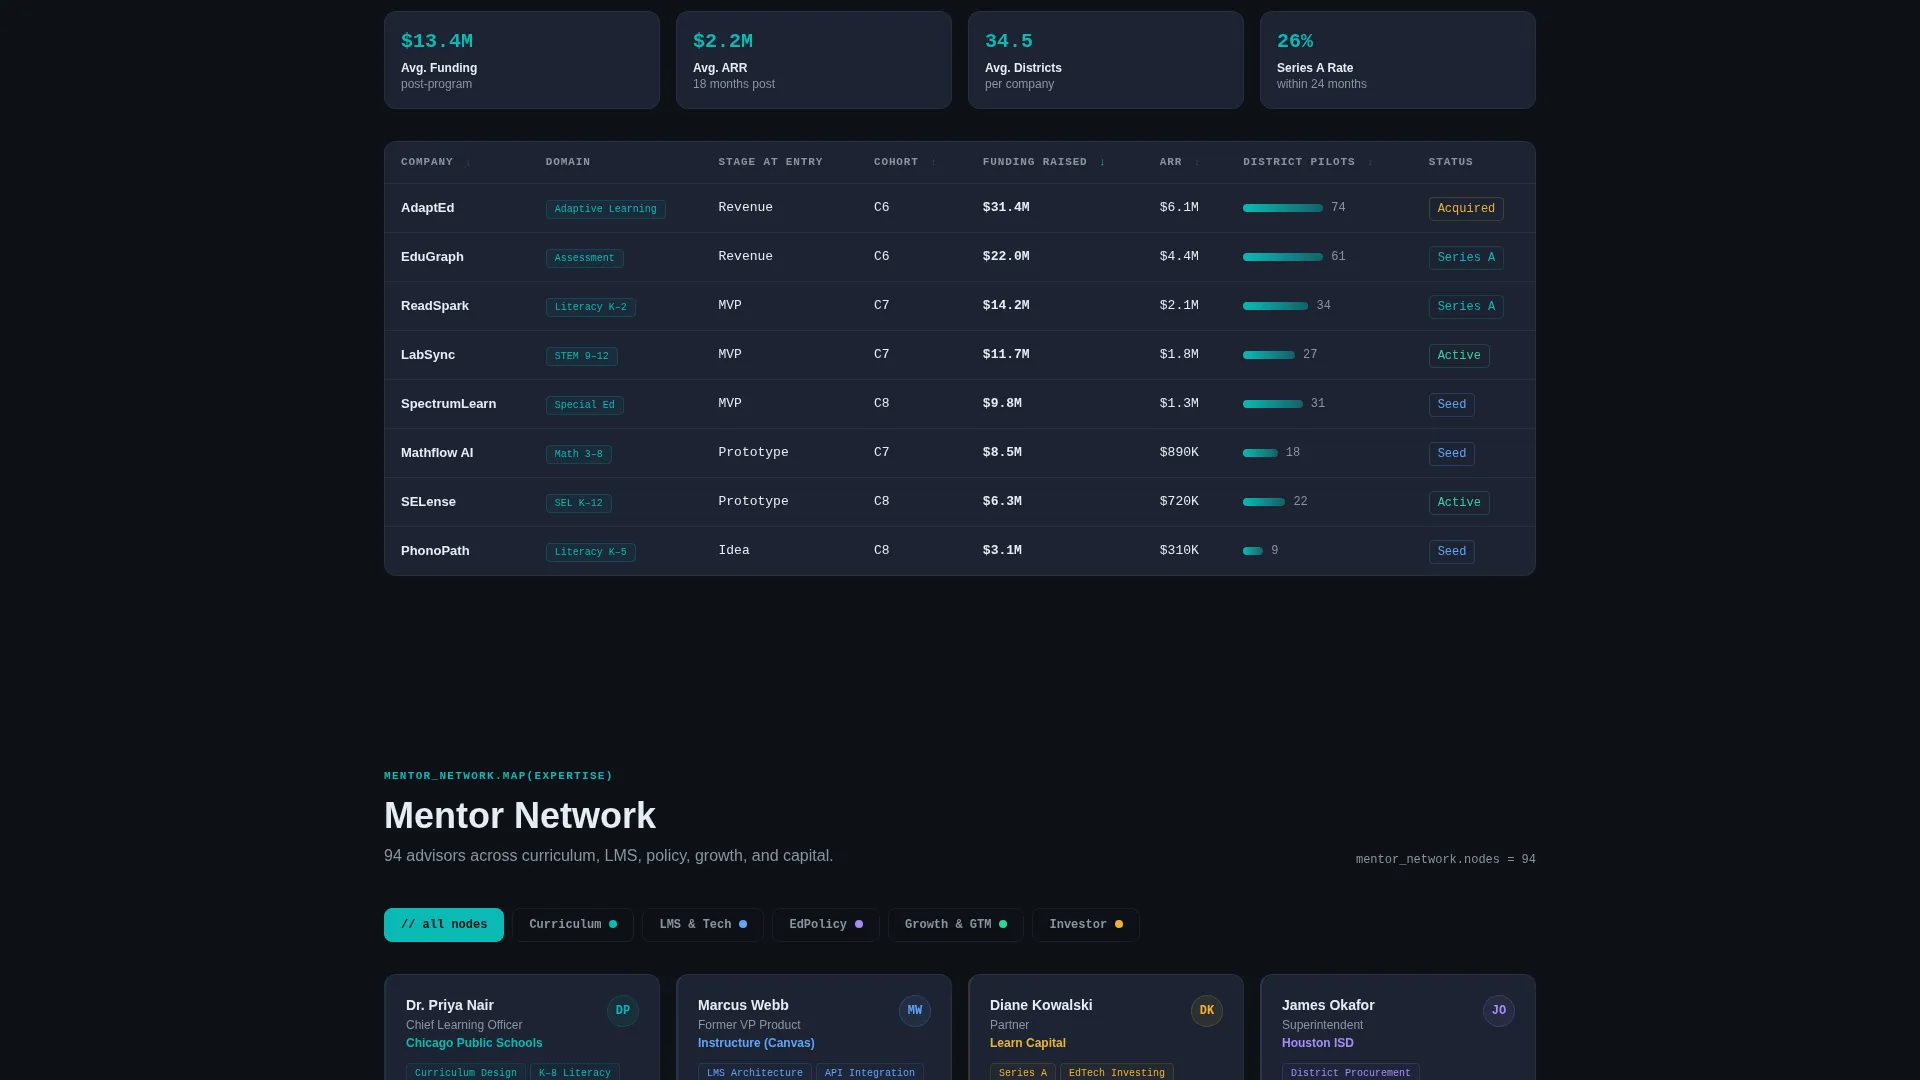Click the Literacy K–5 domain tag

(x=591, y=552)
